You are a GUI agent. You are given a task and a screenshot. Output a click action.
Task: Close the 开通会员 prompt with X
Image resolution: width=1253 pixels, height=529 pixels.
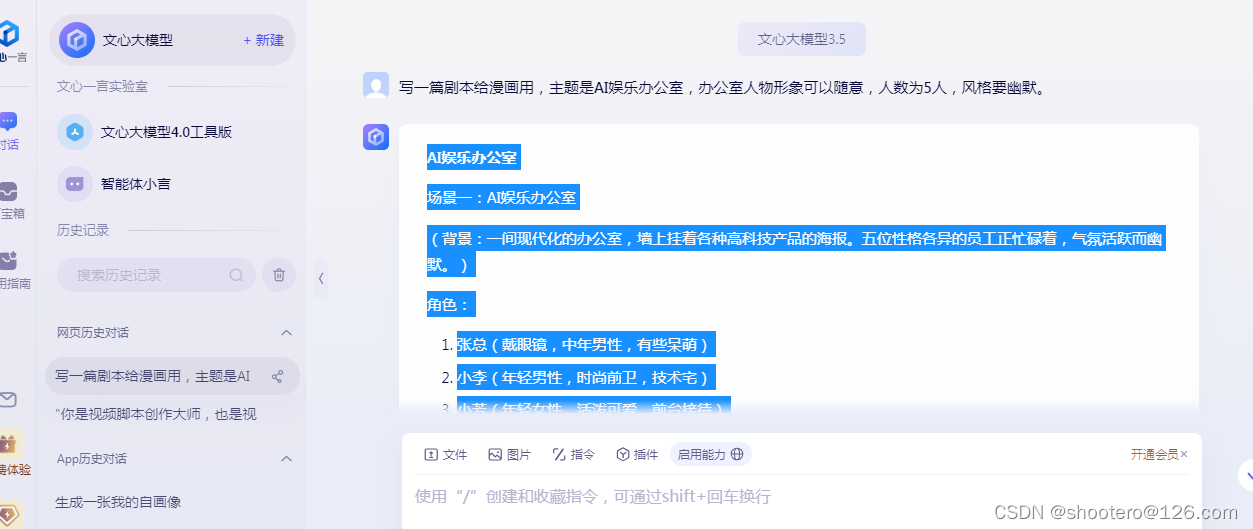[x=1184, y=454]
